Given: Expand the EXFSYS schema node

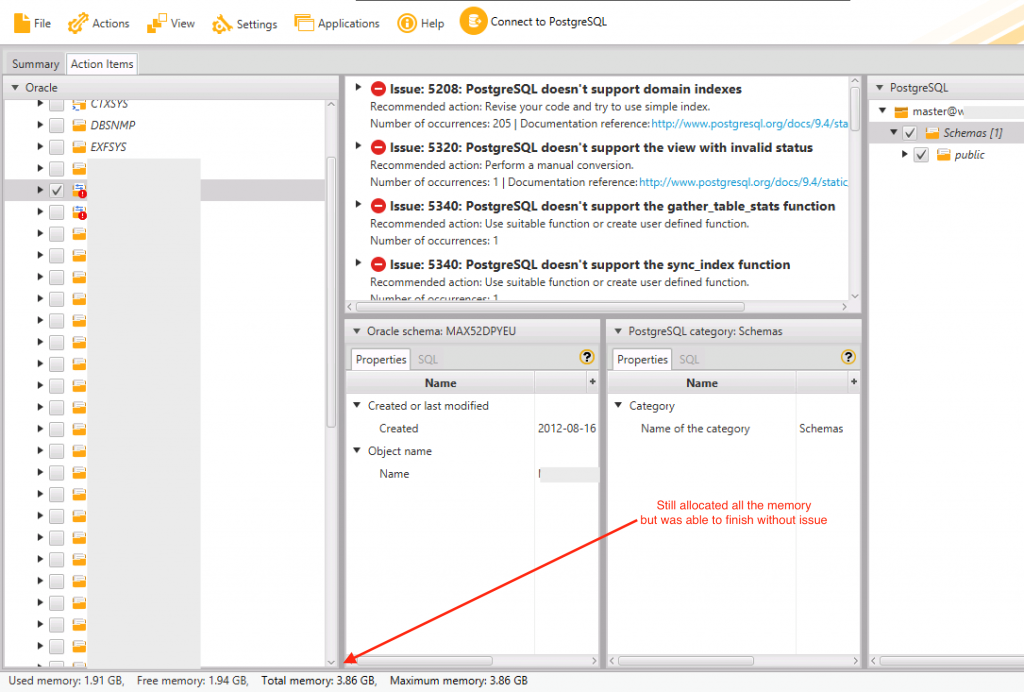Looking at the screenshot, I should click(x=40, y=146).
